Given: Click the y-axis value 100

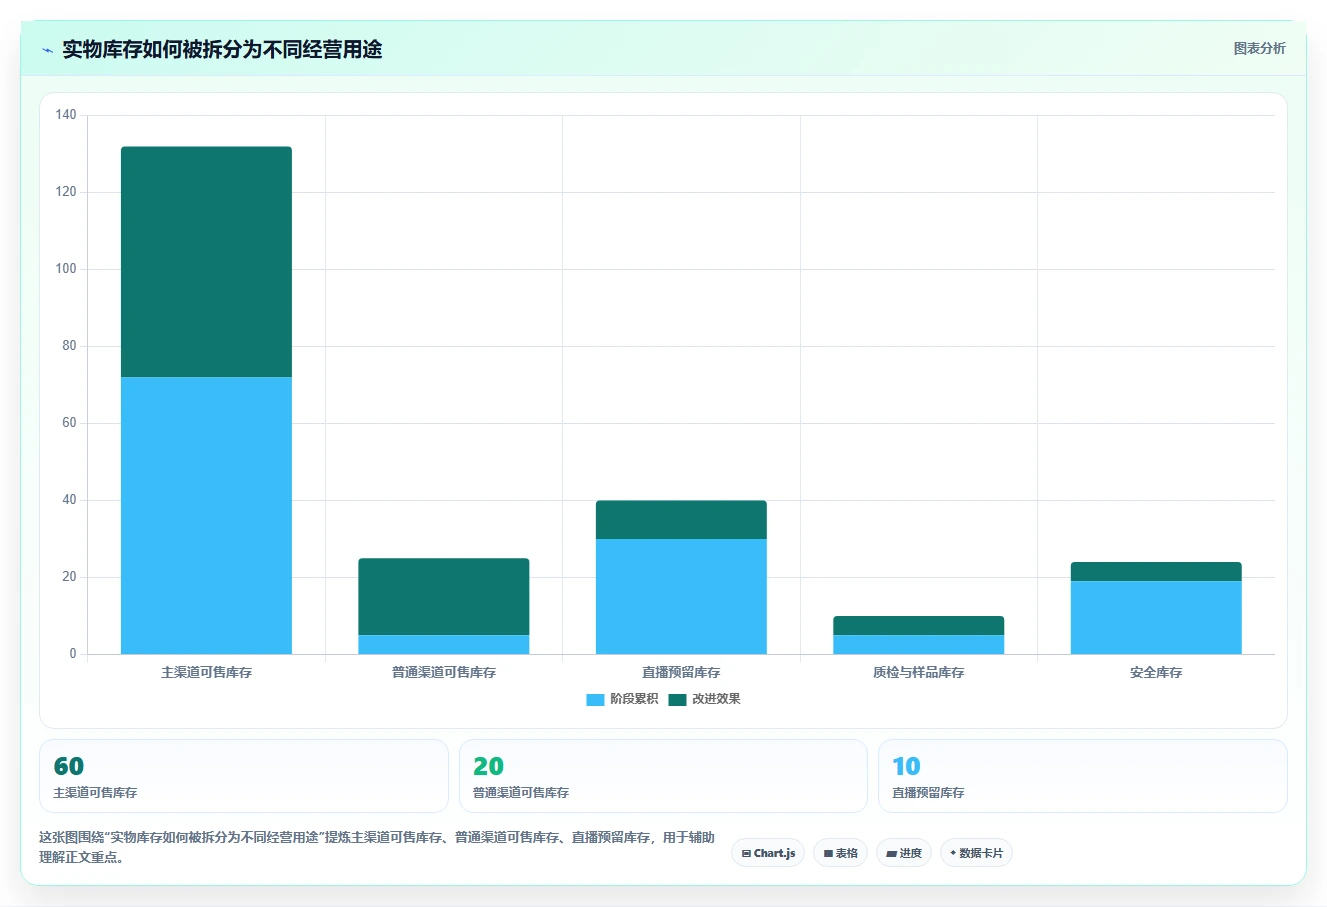Looking at the screenshot, I should [x=66, y=269].
